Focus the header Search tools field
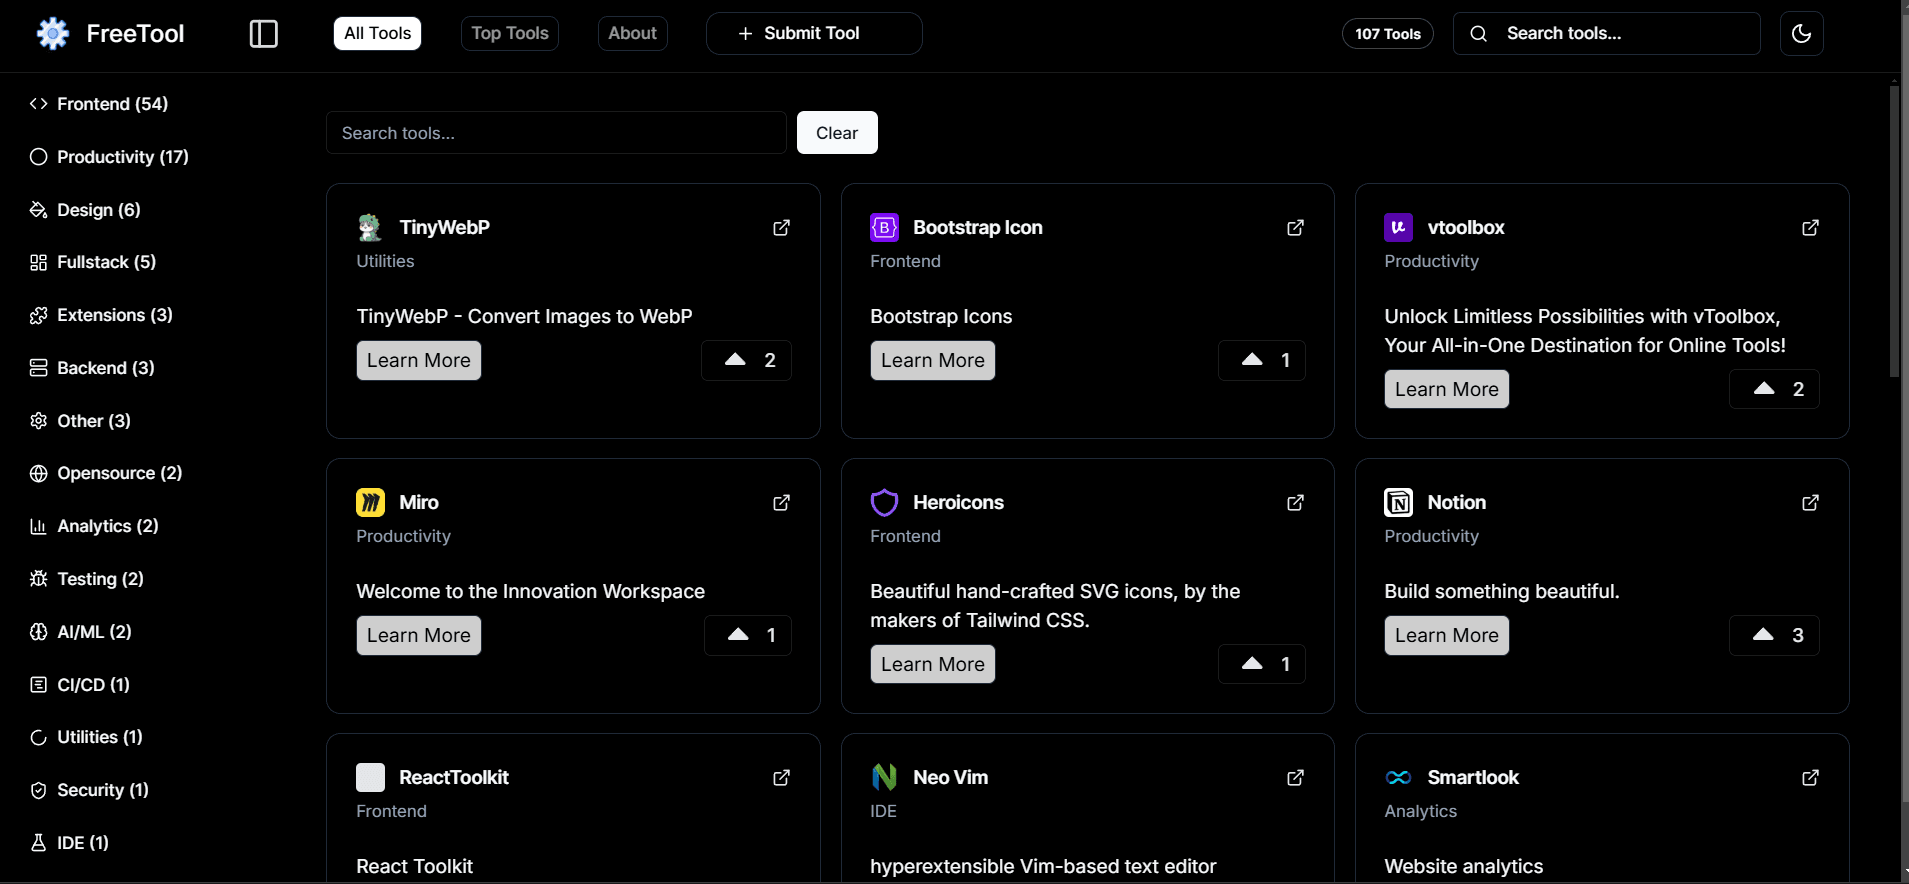 [x=1606, y=33]
